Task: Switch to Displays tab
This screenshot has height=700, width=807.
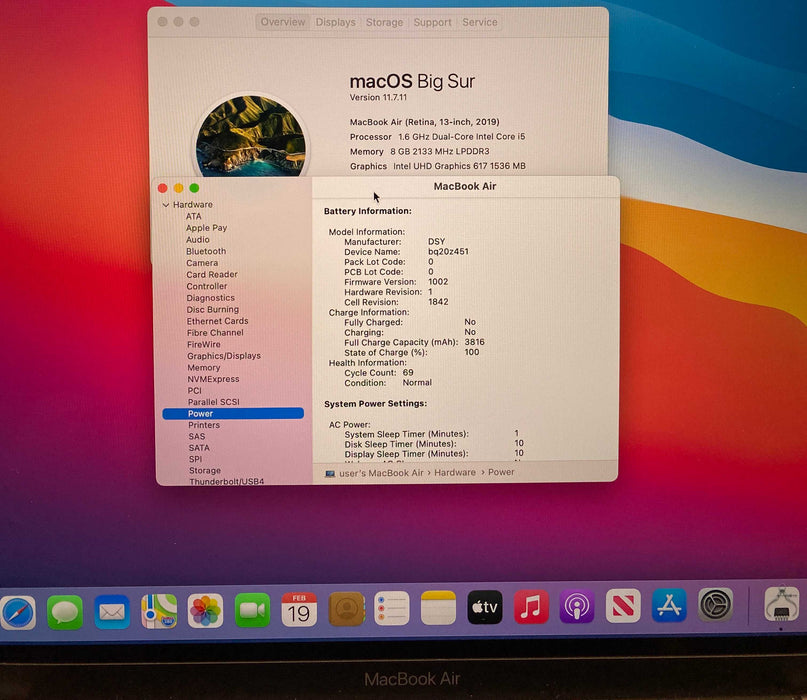Action: (335, 22)
